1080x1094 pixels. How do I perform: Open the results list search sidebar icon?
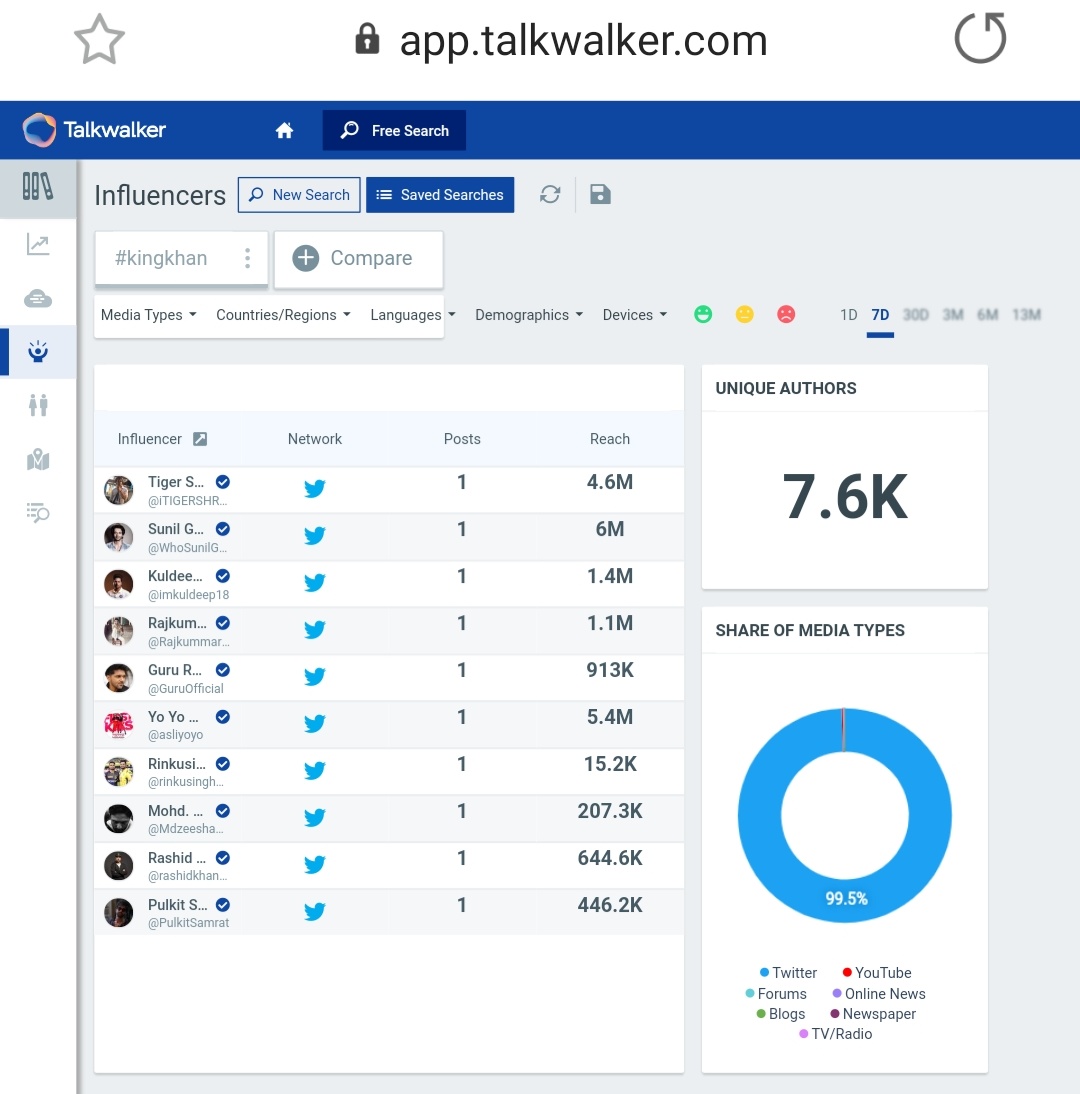point(38,513)
